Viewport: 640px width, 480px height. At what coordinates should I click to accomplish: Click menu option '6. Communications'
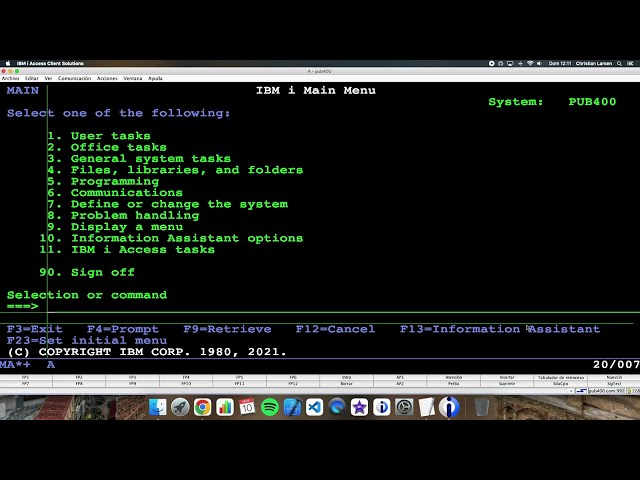pyautogui.click(x=115, y=193)
